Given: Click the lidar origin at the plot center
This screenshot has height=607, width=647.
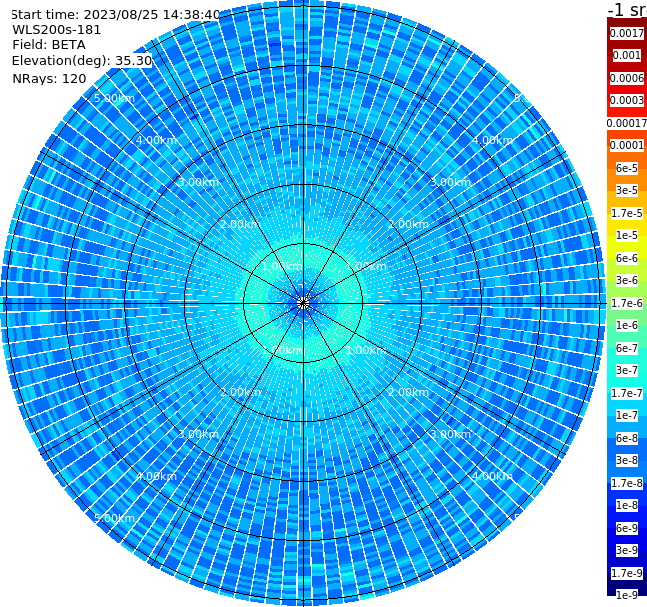Looking at the screenshot, I should click(x=303, y=304).
